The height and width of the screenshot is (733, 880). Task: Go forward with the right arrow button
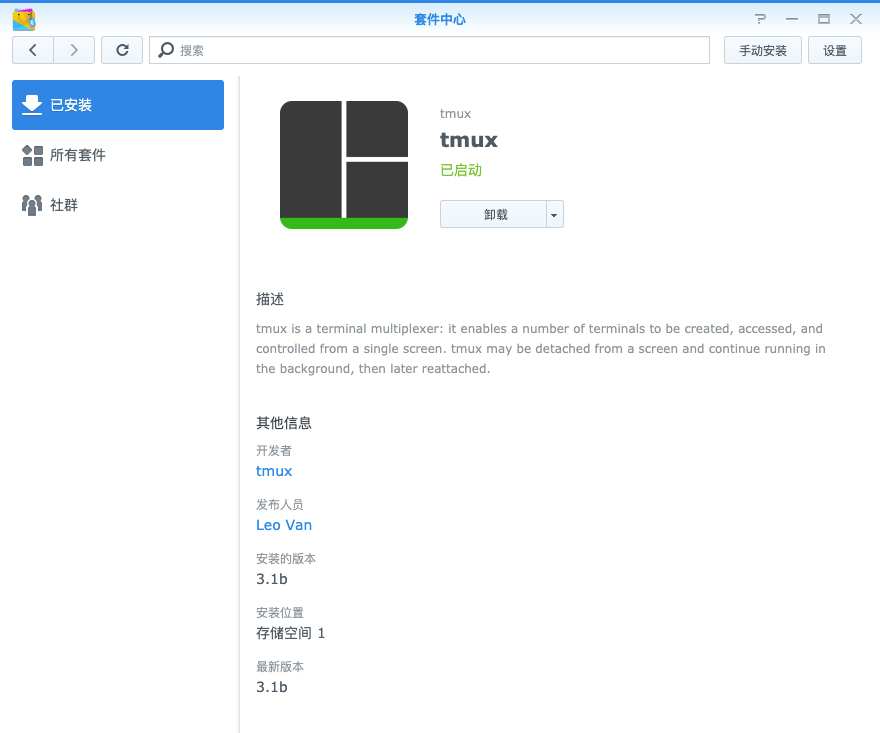pos(74,50)
